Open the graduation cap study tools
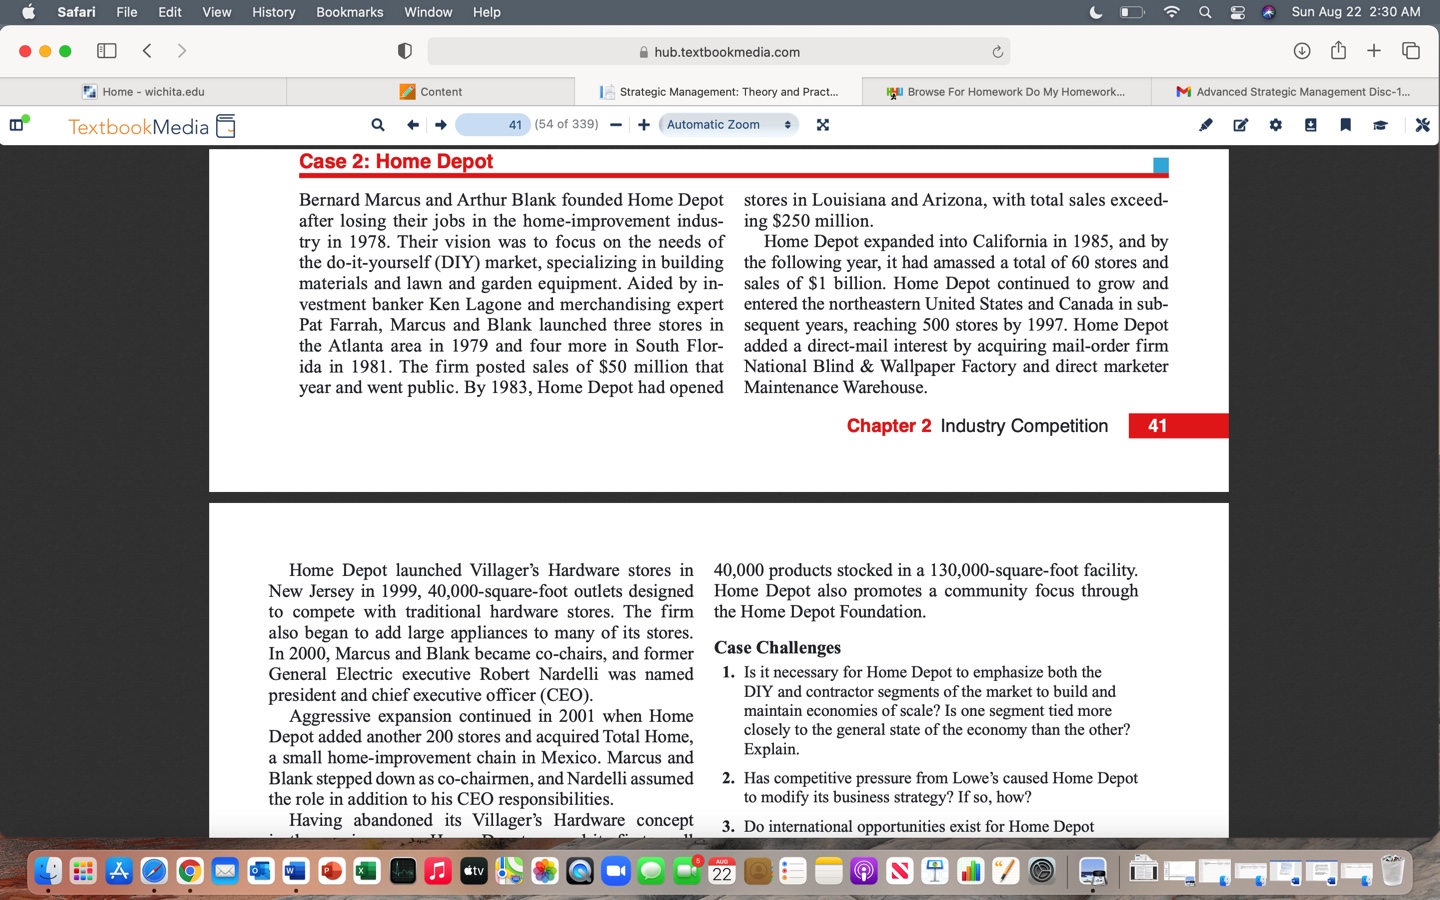Image resolution: width=1440 pixels, height=900 pixels. point(1381,125)
